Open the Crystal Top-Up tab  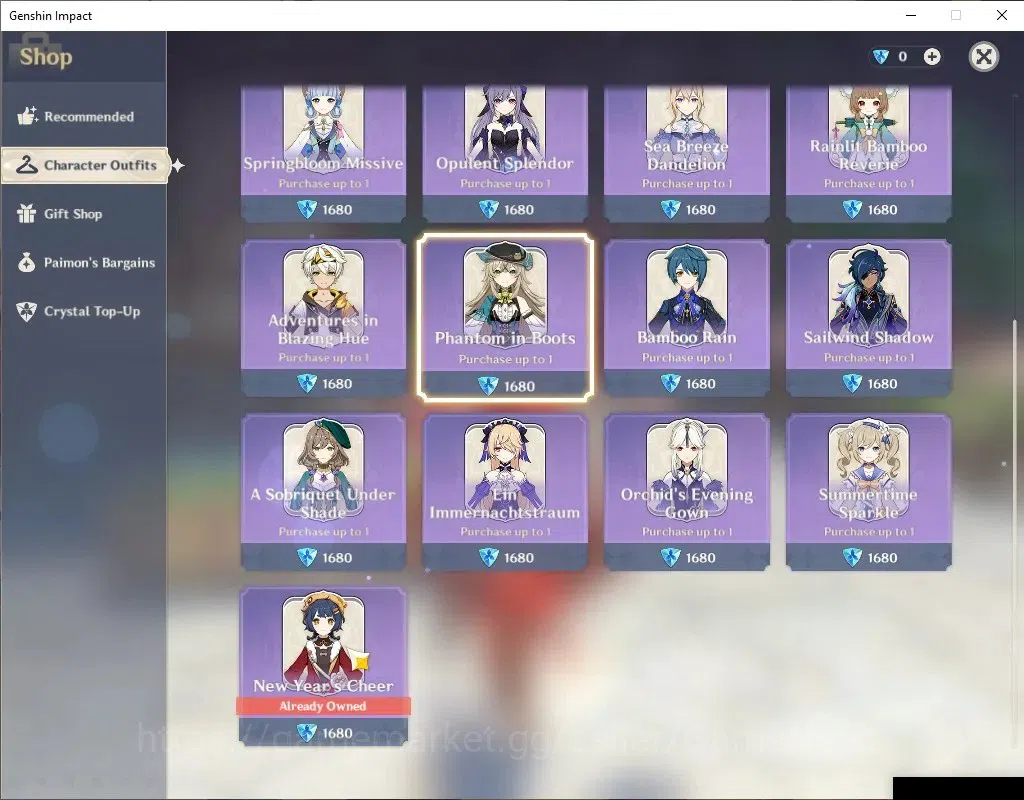[84, 312]
